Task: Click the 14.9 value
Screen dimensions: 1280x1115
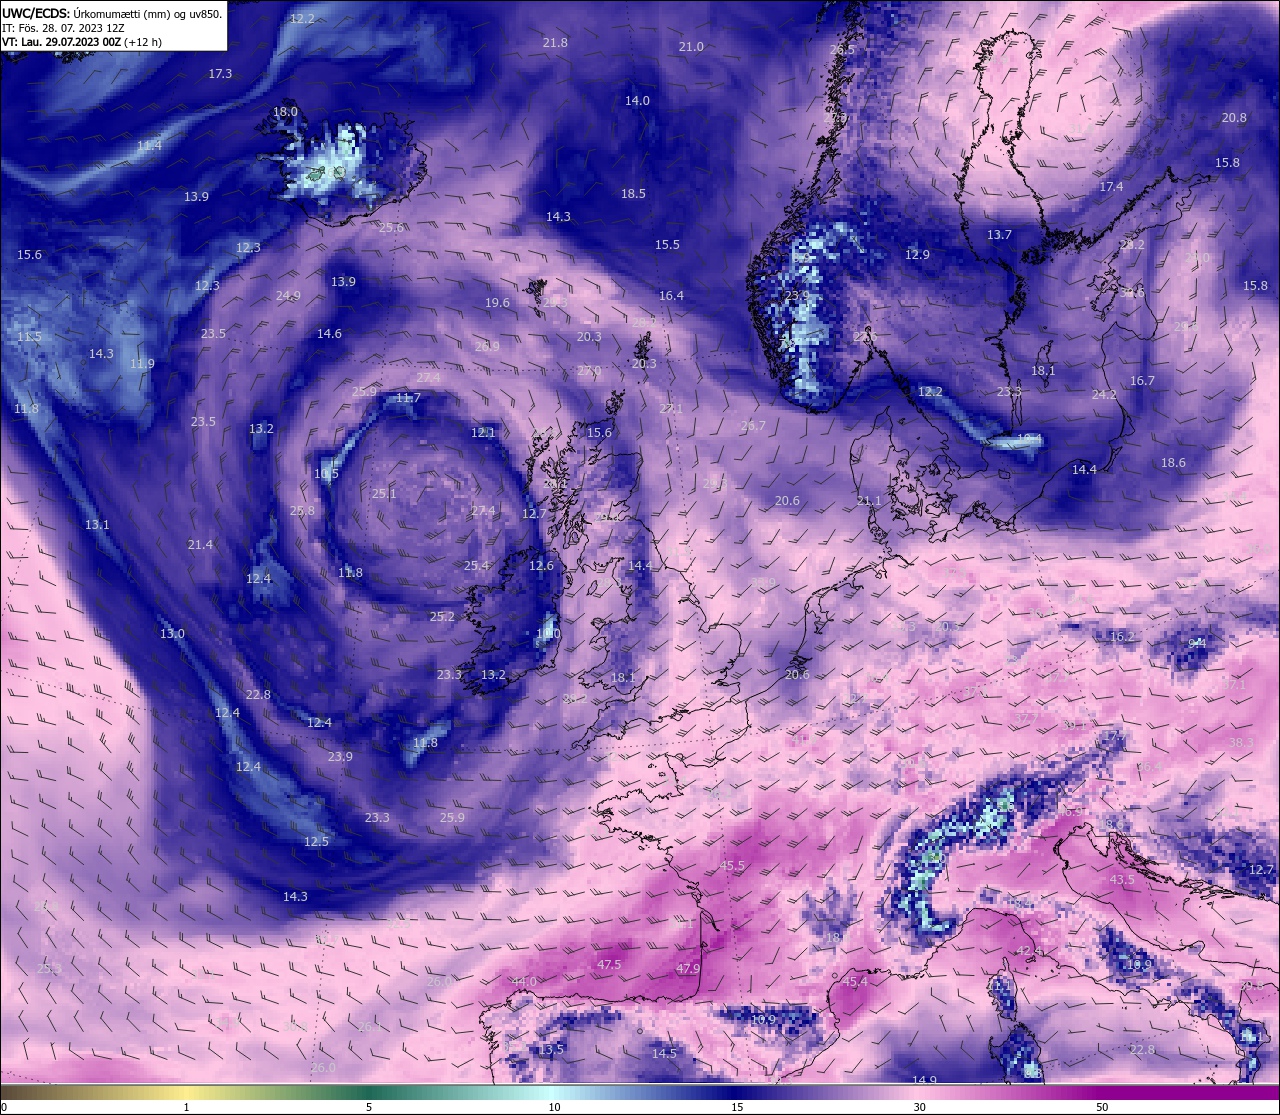Action: pyautogui.click(x=924, y=1081)
